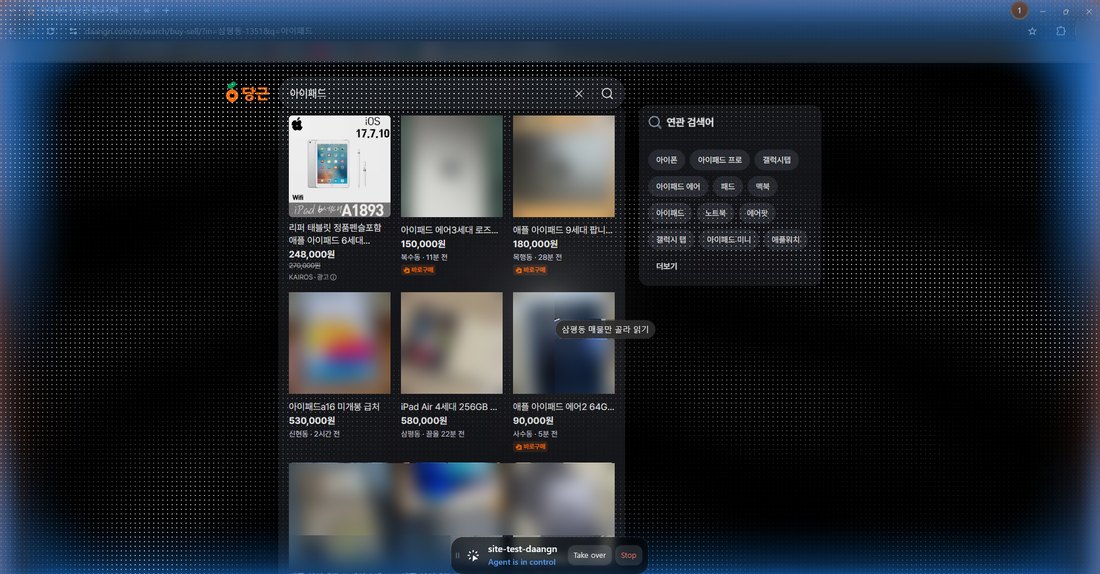Select the 노트북 related search chip
The image size is (1100, 574).
tap(715, 213)
